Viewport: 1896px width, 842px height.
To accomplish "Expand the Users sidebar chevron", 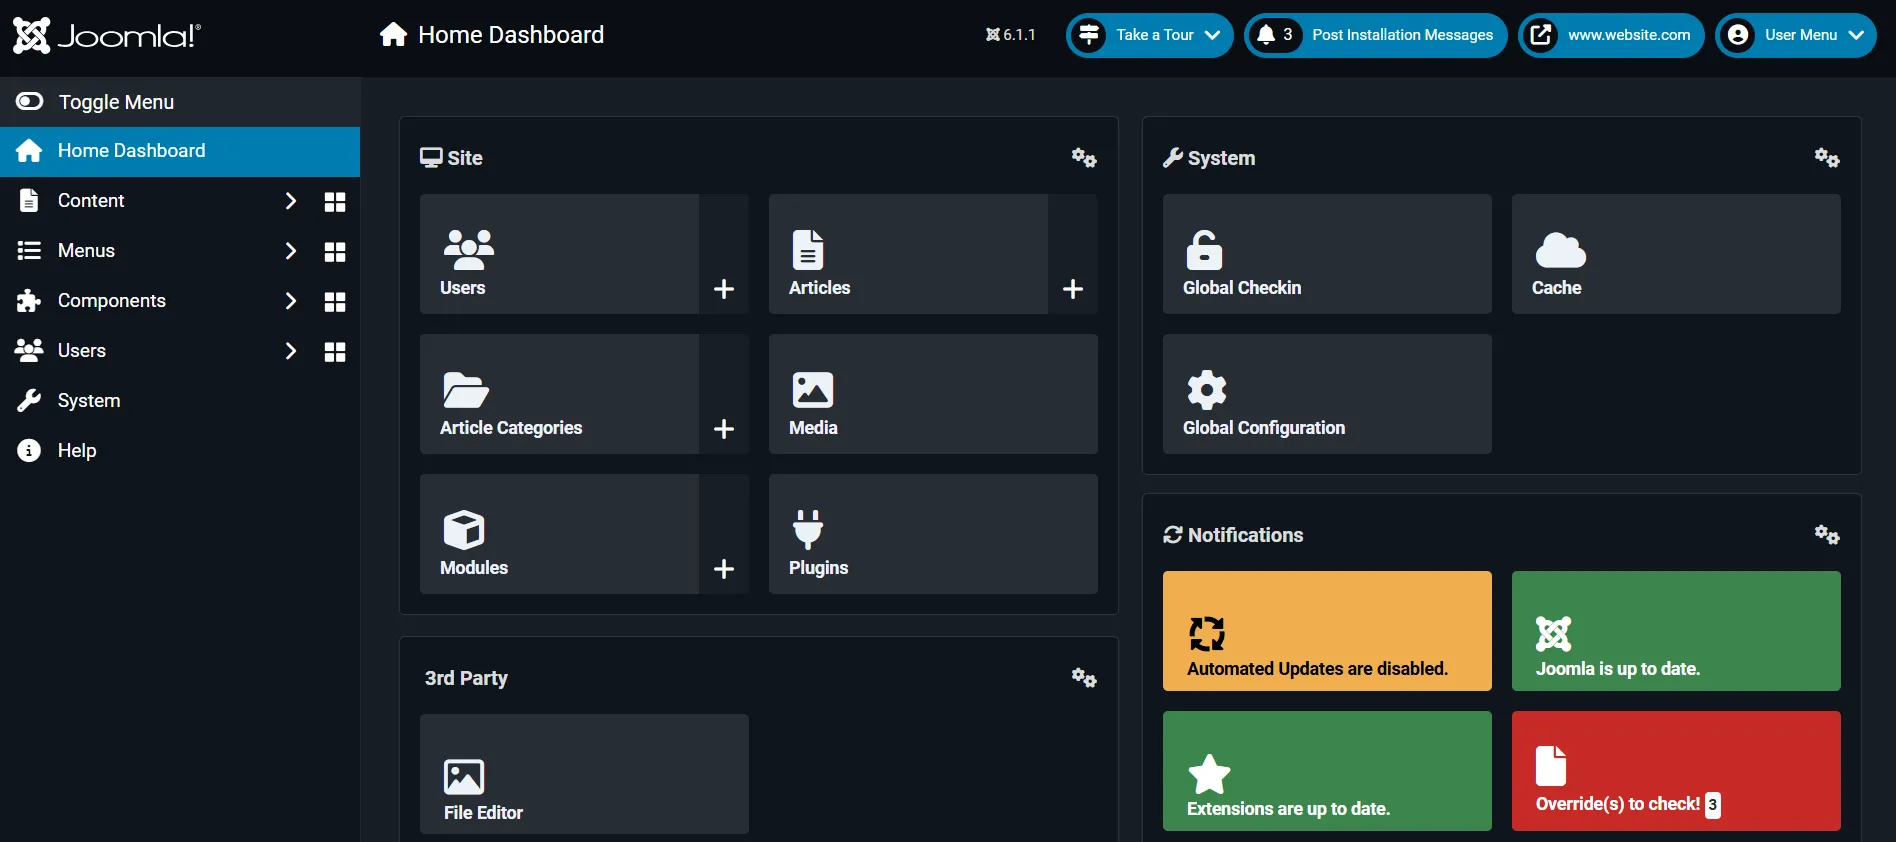I will (291, 351).
